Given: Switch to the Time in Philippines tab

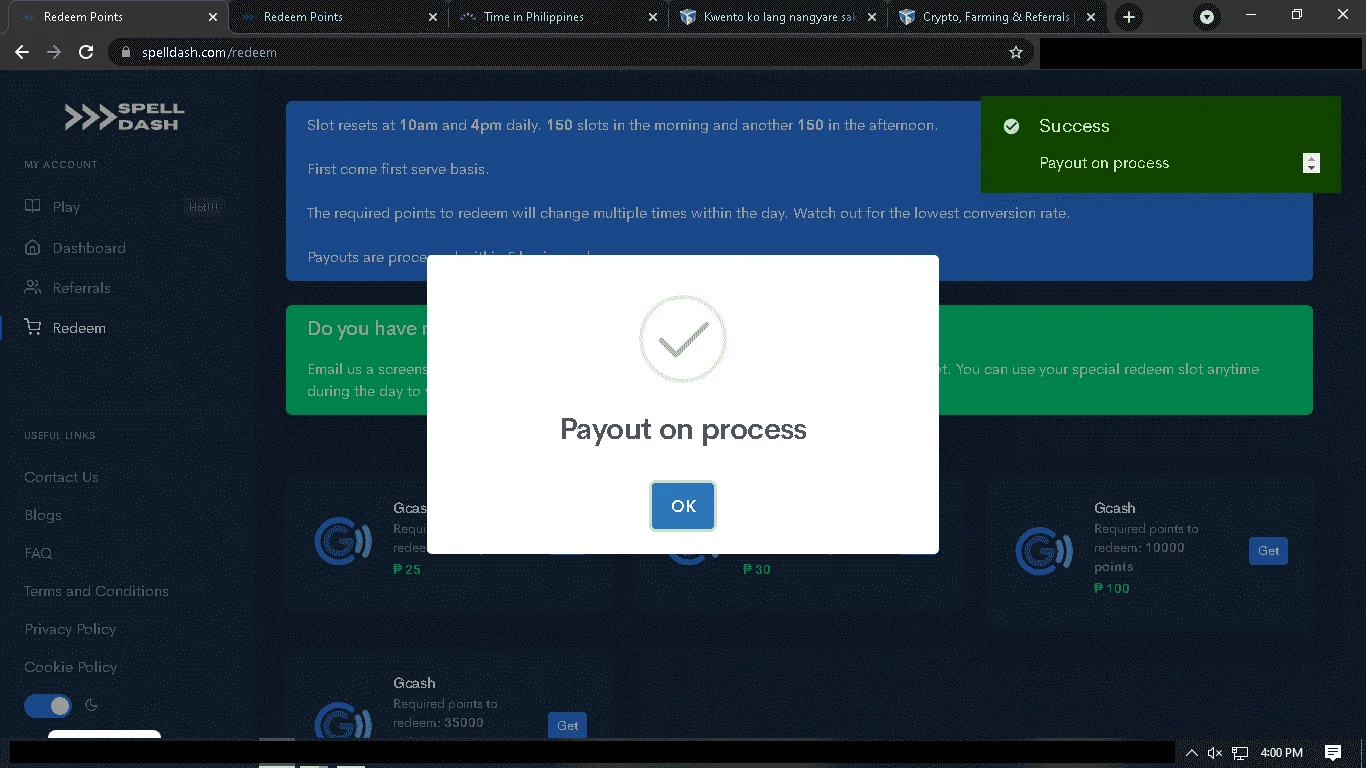Looking at the screenshot, I should (558, 17).
